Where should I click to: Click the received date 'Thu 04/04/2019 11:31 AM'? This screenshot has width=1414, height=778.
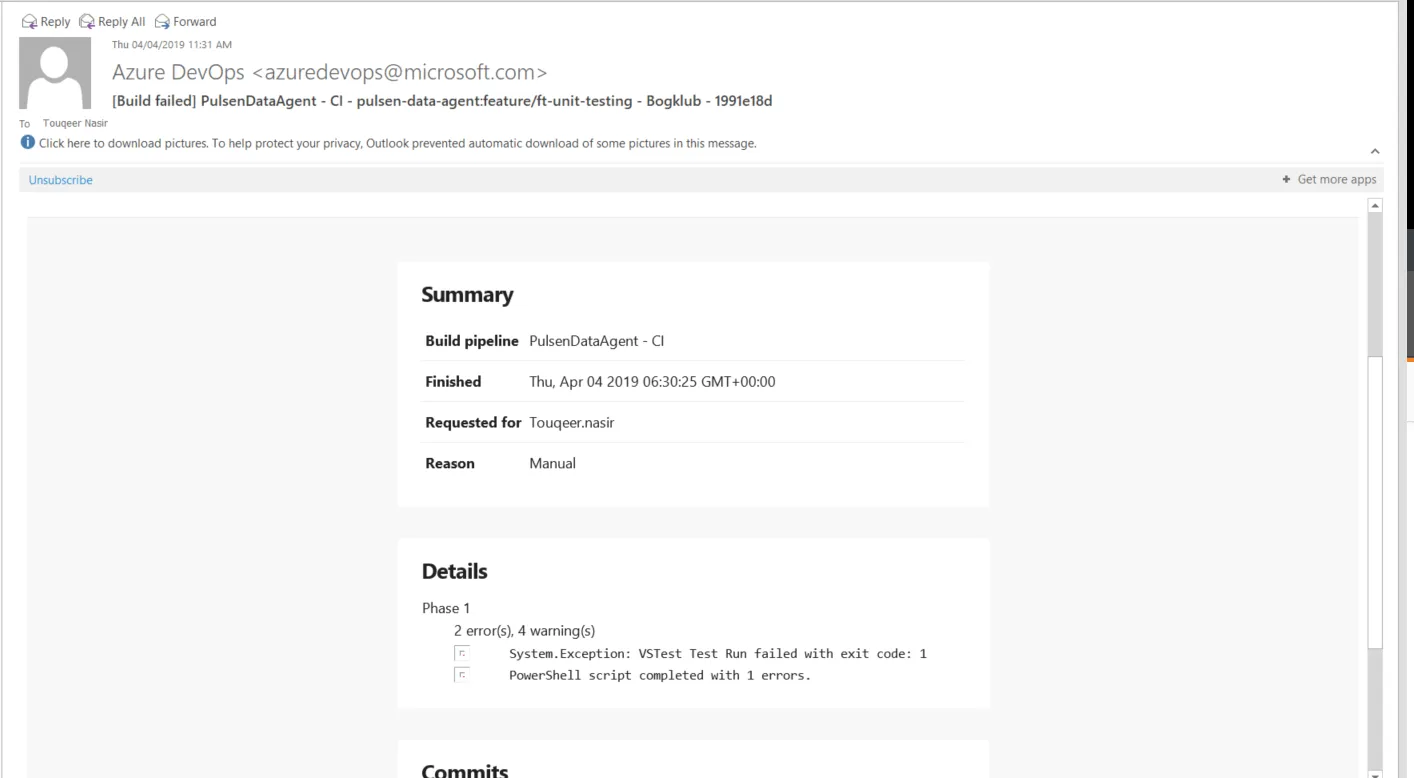coord(172,44)
